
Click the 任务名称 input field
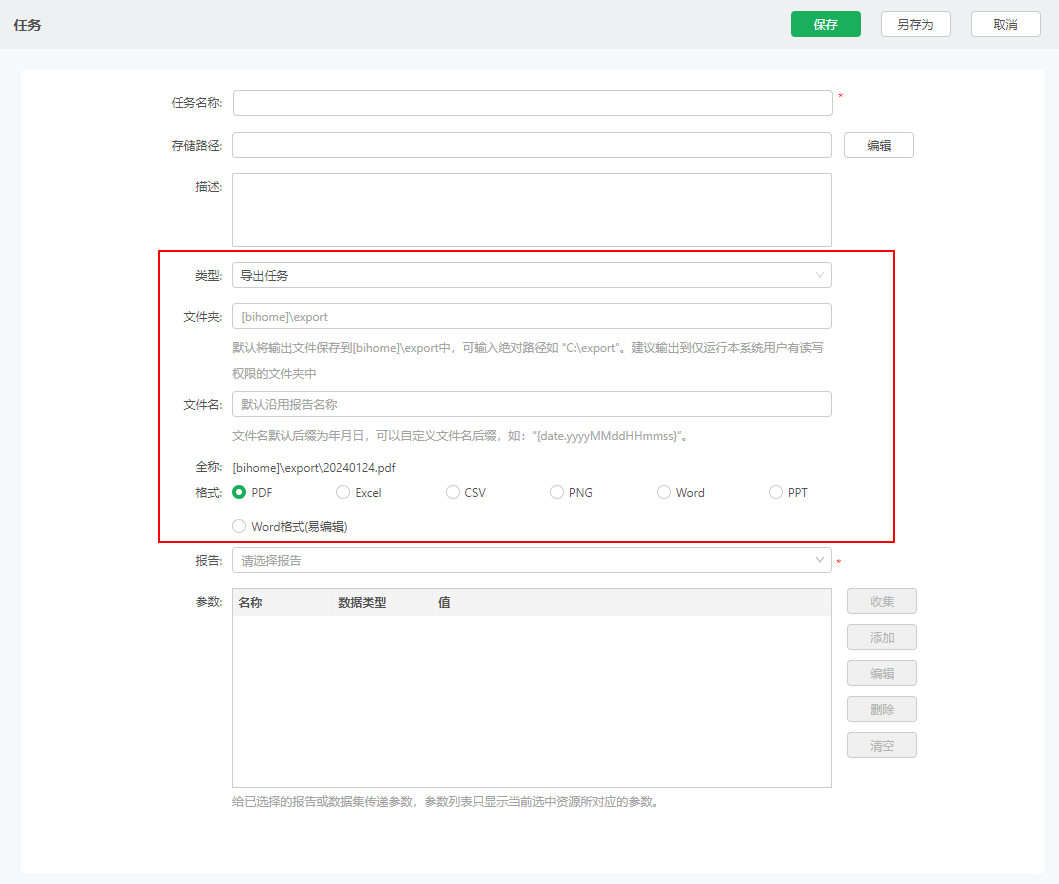(532, 103)
